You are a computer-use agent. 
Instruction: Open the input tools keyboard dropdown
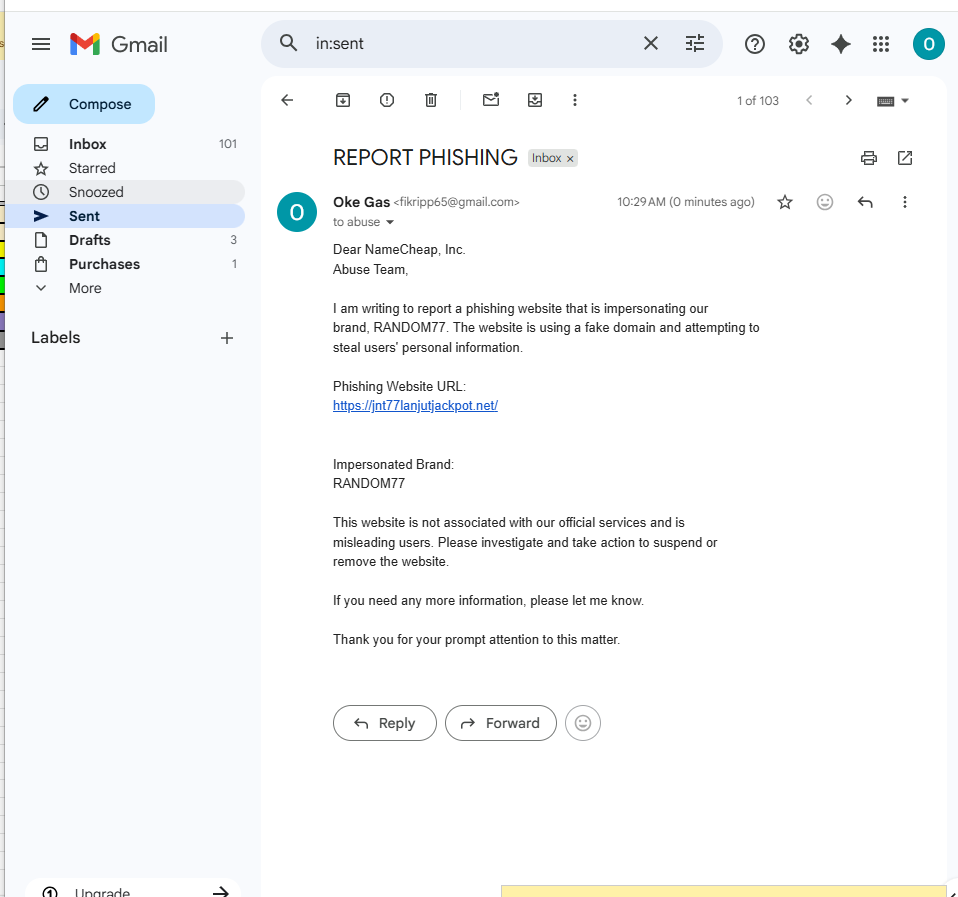[x=893, y=101]
